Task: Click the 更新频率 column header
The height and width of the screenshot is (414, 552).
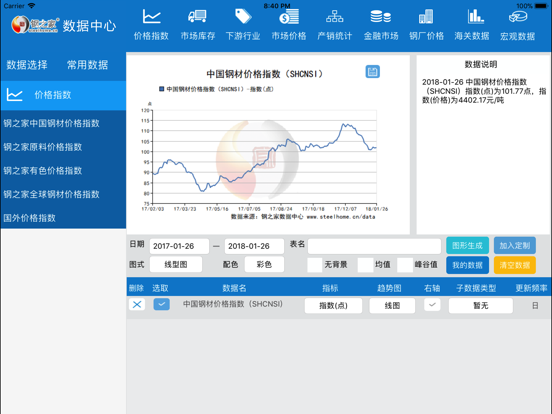Action: tap(531, 288)
